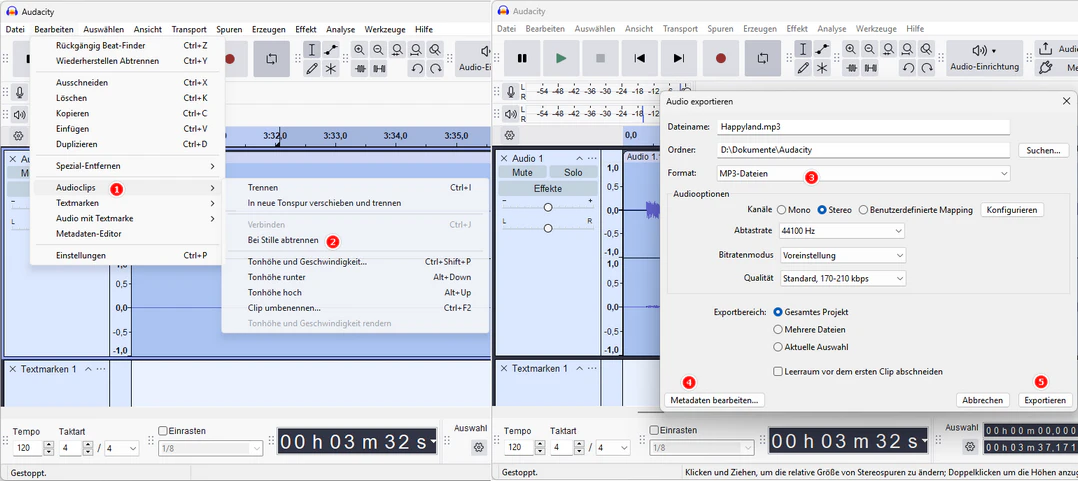Image resolution: width=1078 pixels, height=481 pixels.
Task: Click the Exportieren button
Action: click(1044, 400)
